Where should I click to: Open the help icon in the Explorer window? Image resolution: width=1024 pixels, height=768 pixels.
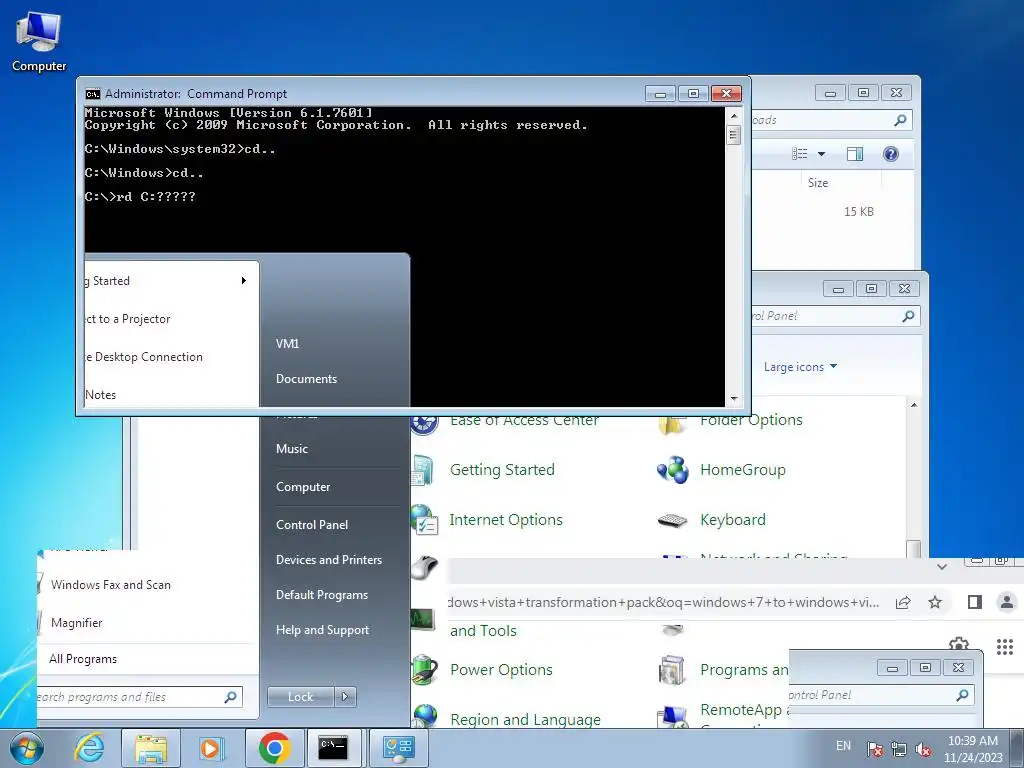(891, 153)
